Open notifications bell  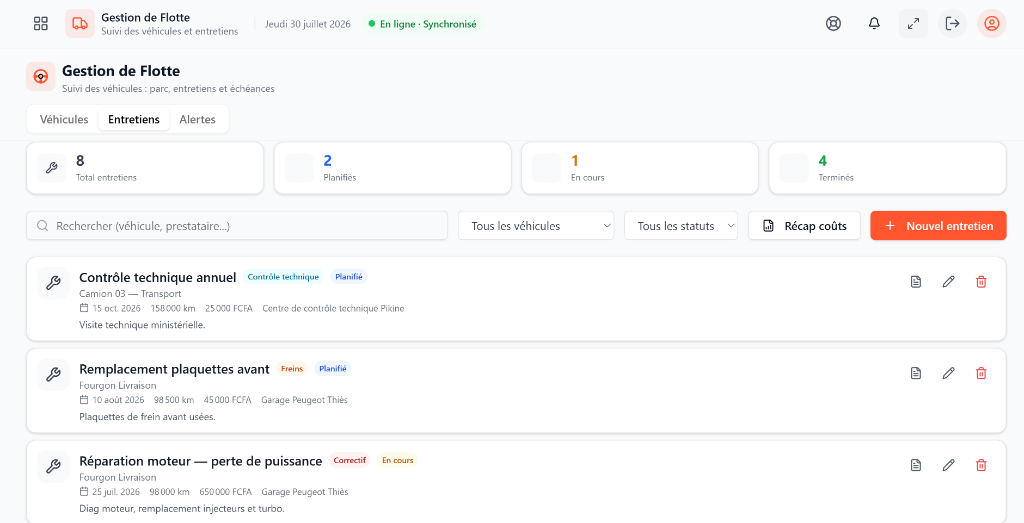pyautogui.click(x=874, y=24)
